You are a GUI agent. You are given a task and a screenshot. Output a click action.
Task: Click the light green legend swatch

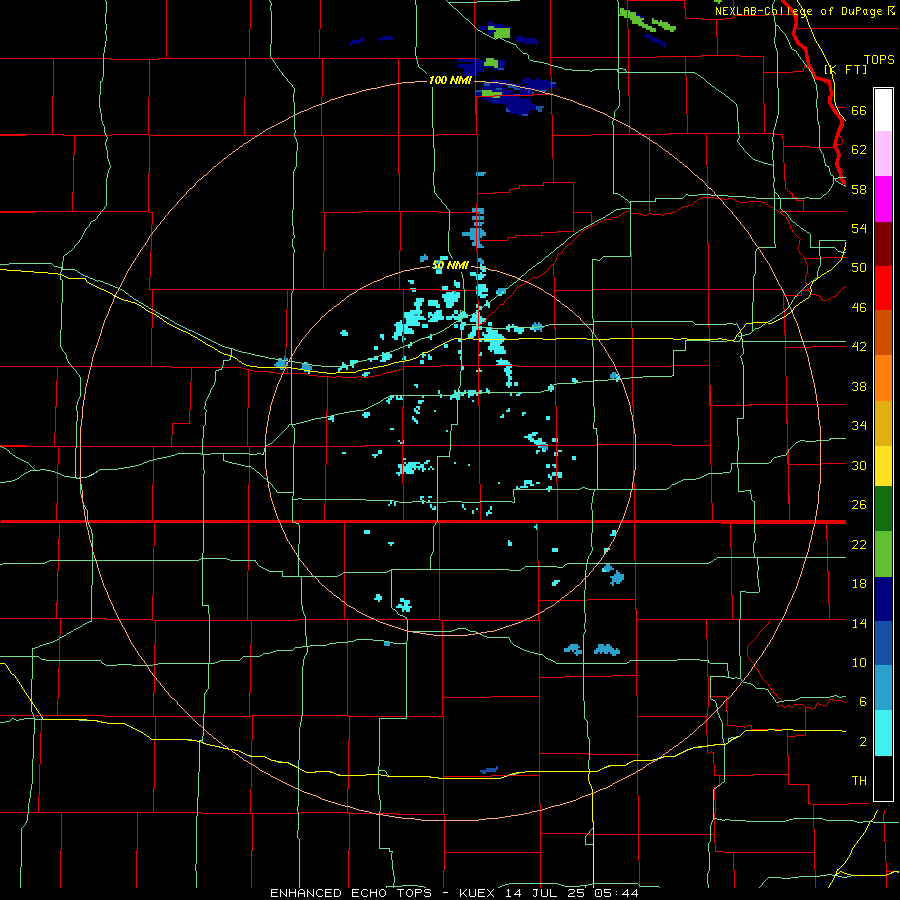[883, 554]
